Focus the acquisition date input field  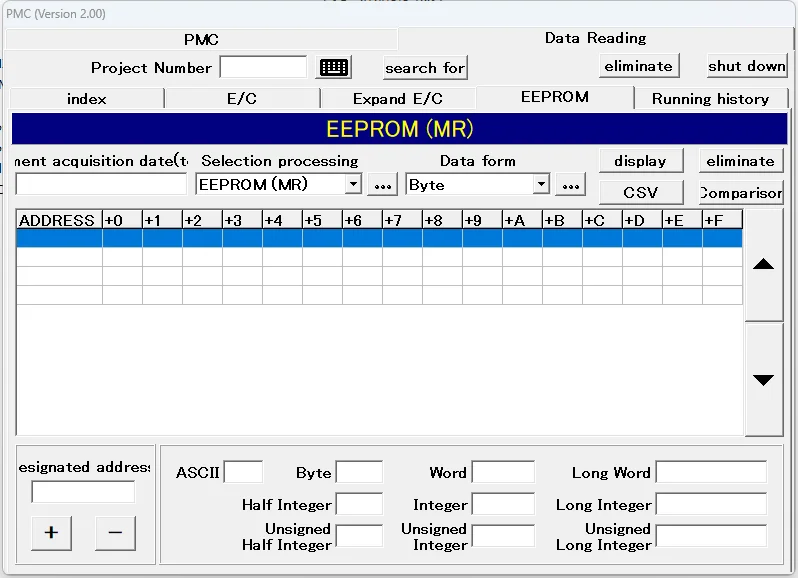tap(101, 184)
